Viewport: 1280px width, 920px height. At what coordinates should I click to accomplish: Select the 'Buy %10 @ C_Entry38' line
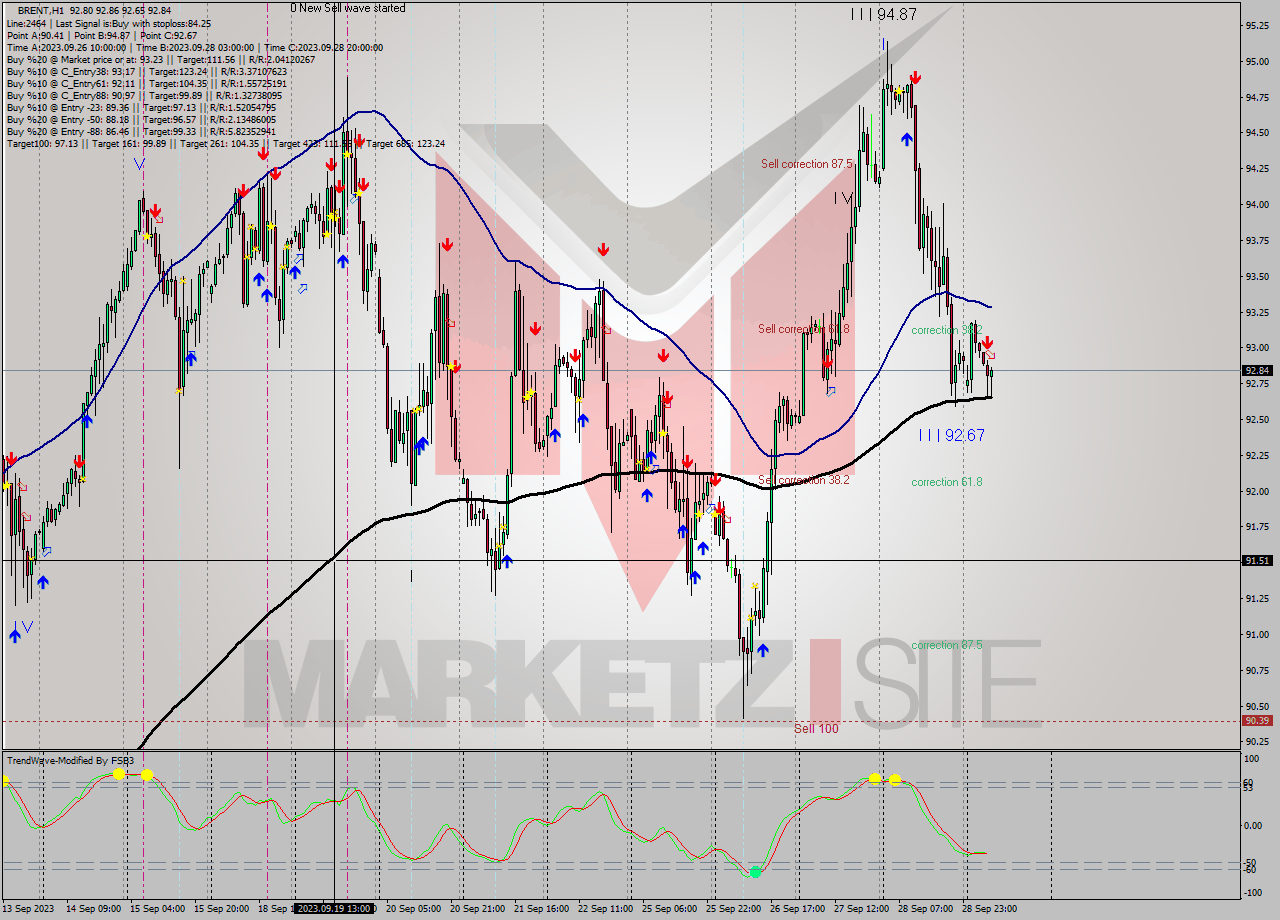click(x=147, y=71)
